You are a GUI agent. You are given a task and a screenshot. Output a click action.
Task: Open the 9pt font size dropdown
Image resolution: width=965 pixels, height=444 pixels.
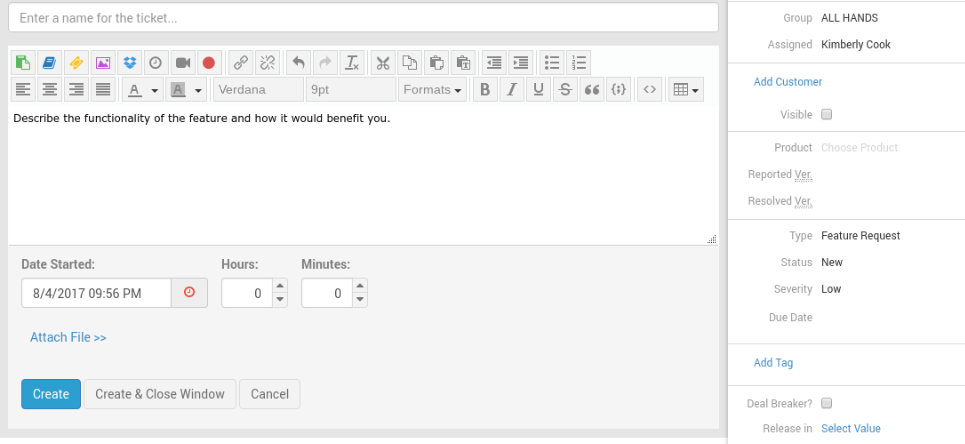pos(351,90)
